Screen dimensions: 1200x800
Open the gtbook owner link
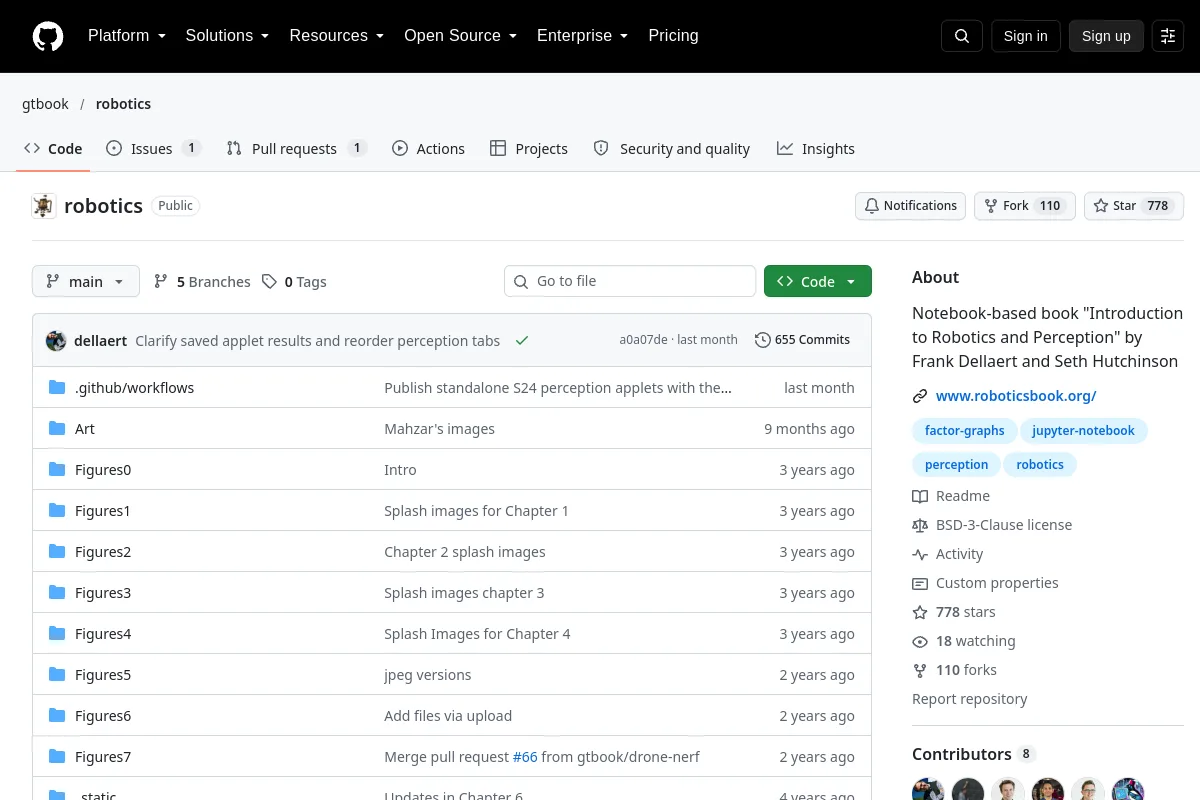pyautogui.click(x=45, y=104)
